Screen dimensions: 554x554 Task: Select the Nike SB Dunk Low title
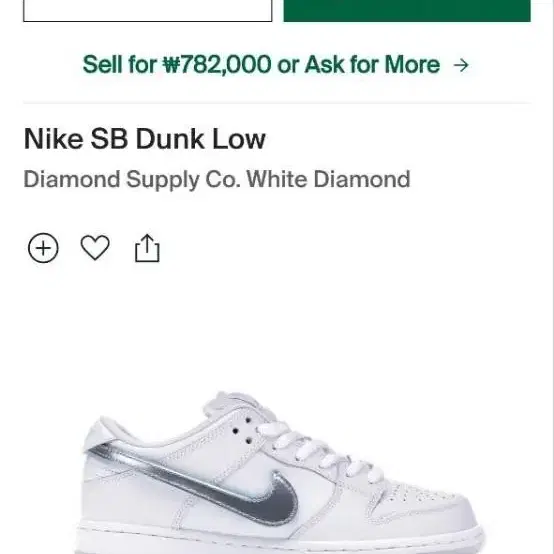145,139
